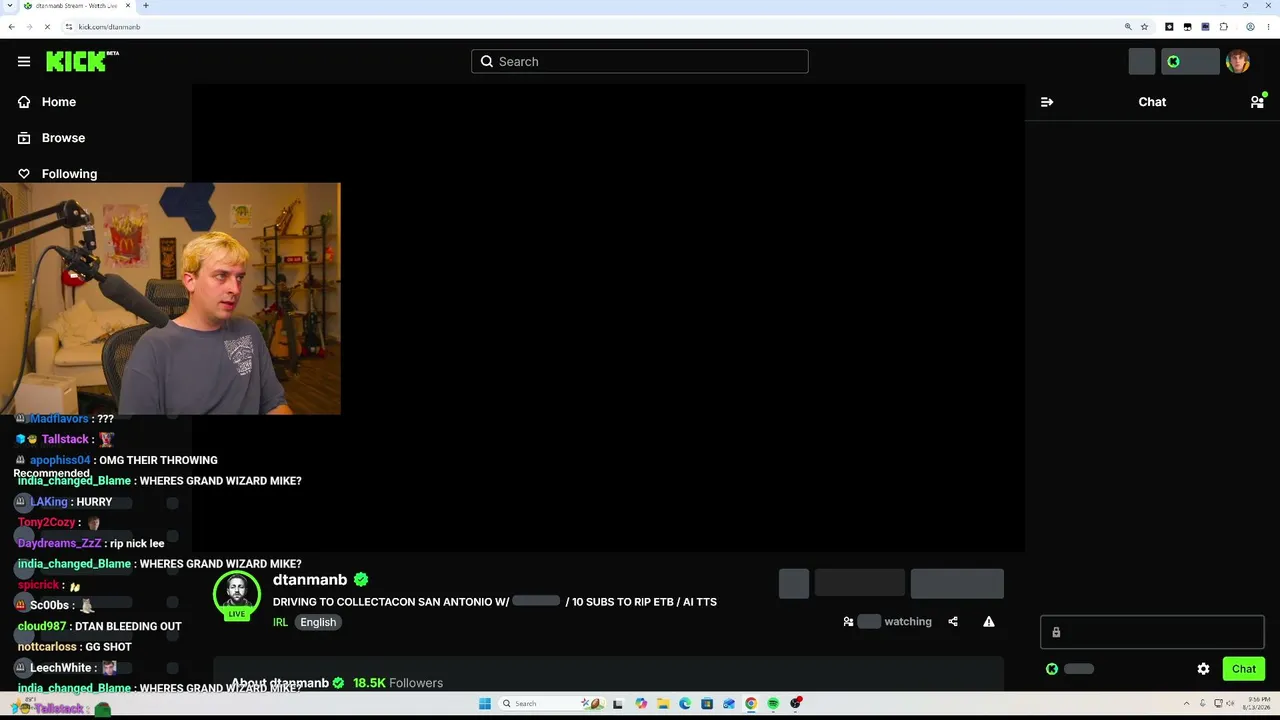The image size is (1280, 720).
Task: Open the Browse section
Action: 51,138
